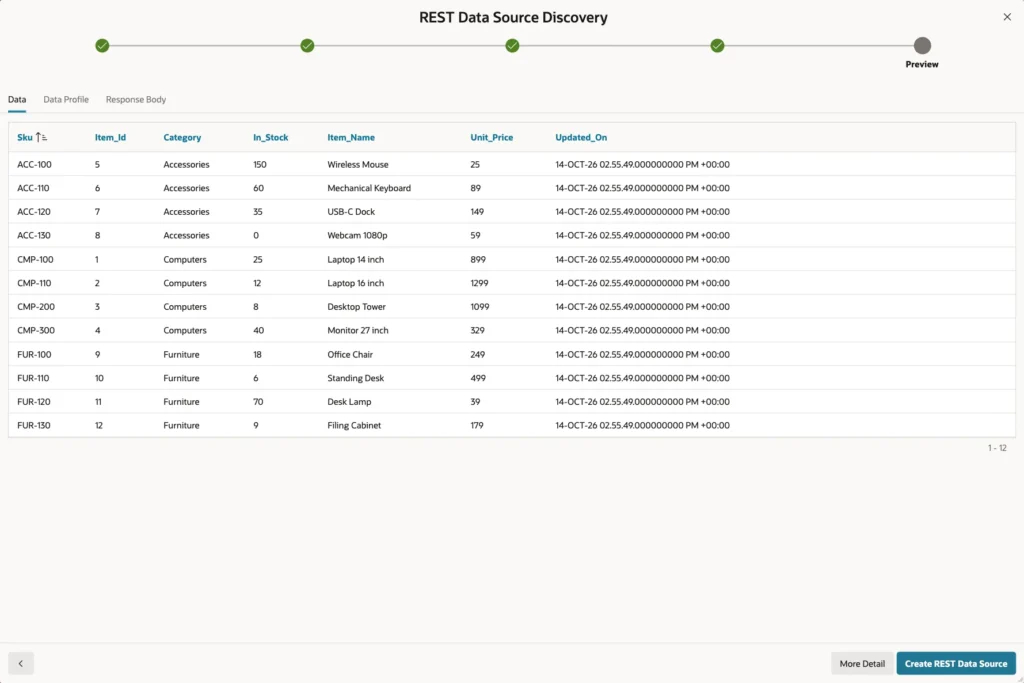Select the CMP-300 Sku cell

(x=36, y=330)
